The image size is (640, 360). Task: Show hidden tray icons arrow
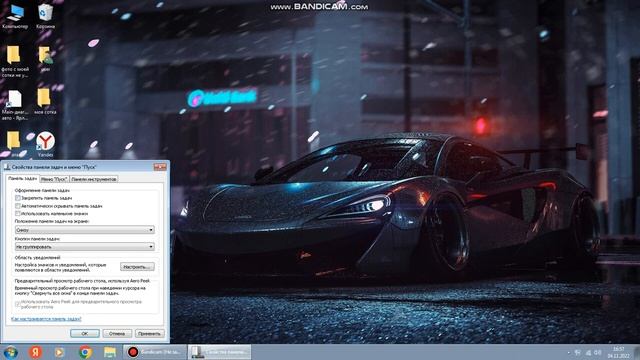pos(568,353)
